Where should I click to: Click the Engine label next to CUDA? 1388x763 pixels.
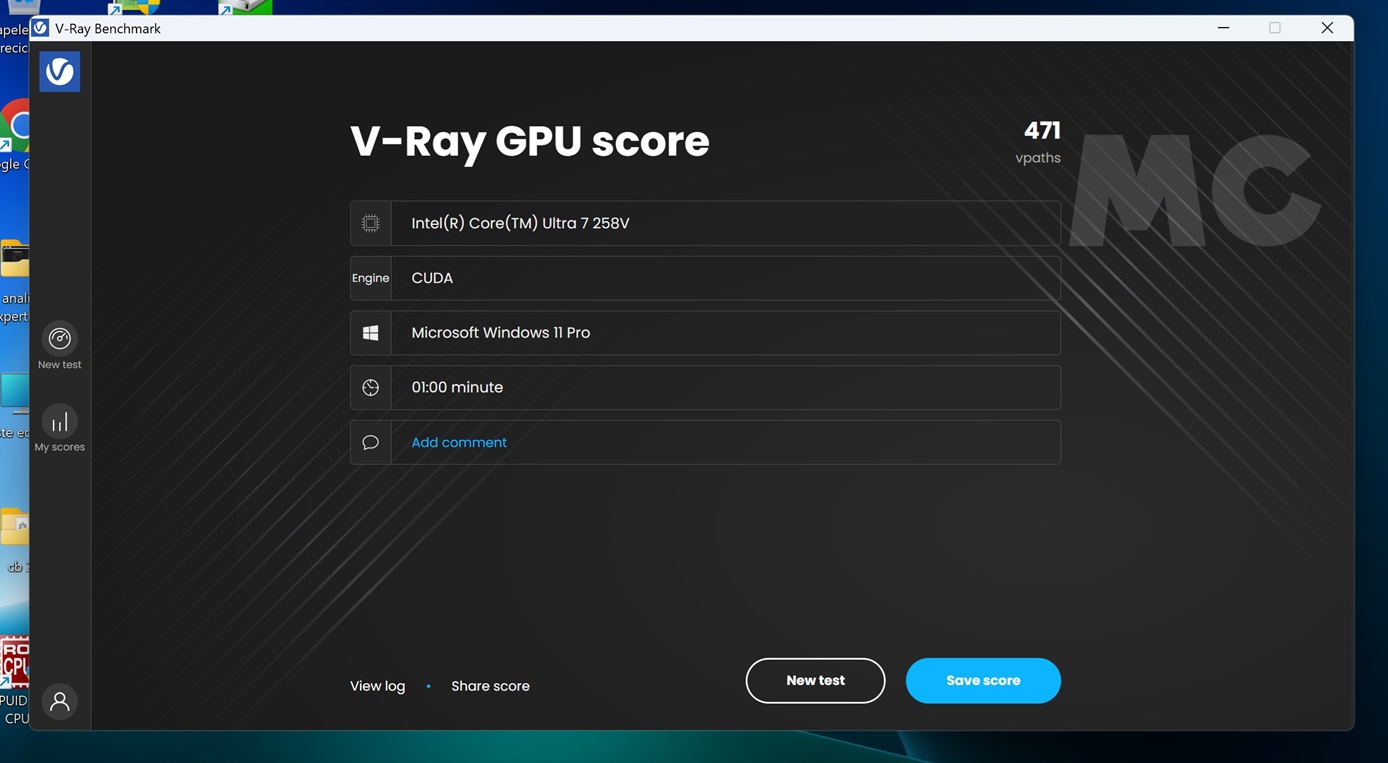point(370,278)
